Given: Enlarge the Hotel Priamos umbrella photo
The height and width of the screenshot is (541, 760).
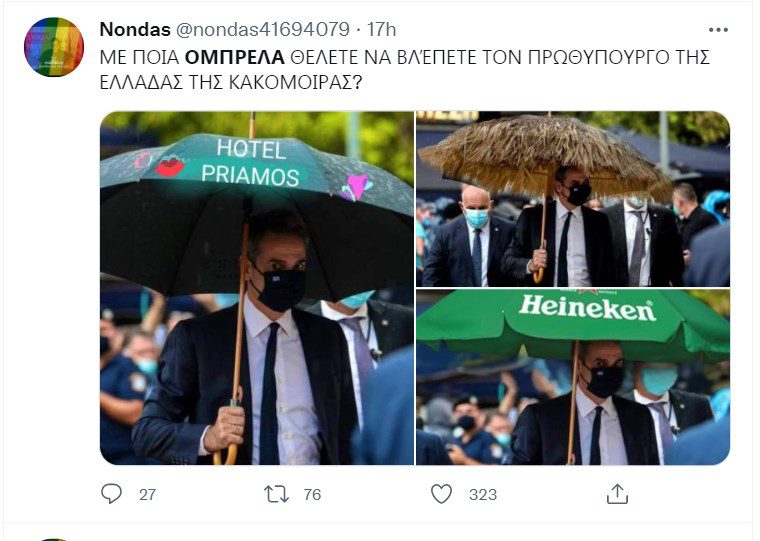Looking at the screenshot, I should coord(257,288).
